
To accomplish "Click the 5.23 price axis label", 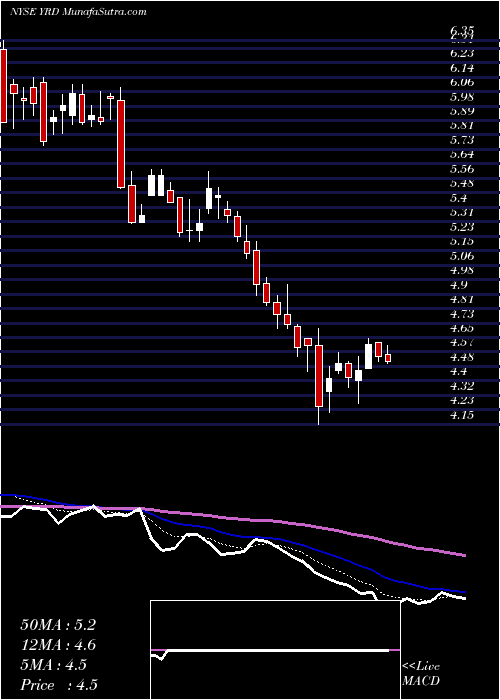I will 462,227.
